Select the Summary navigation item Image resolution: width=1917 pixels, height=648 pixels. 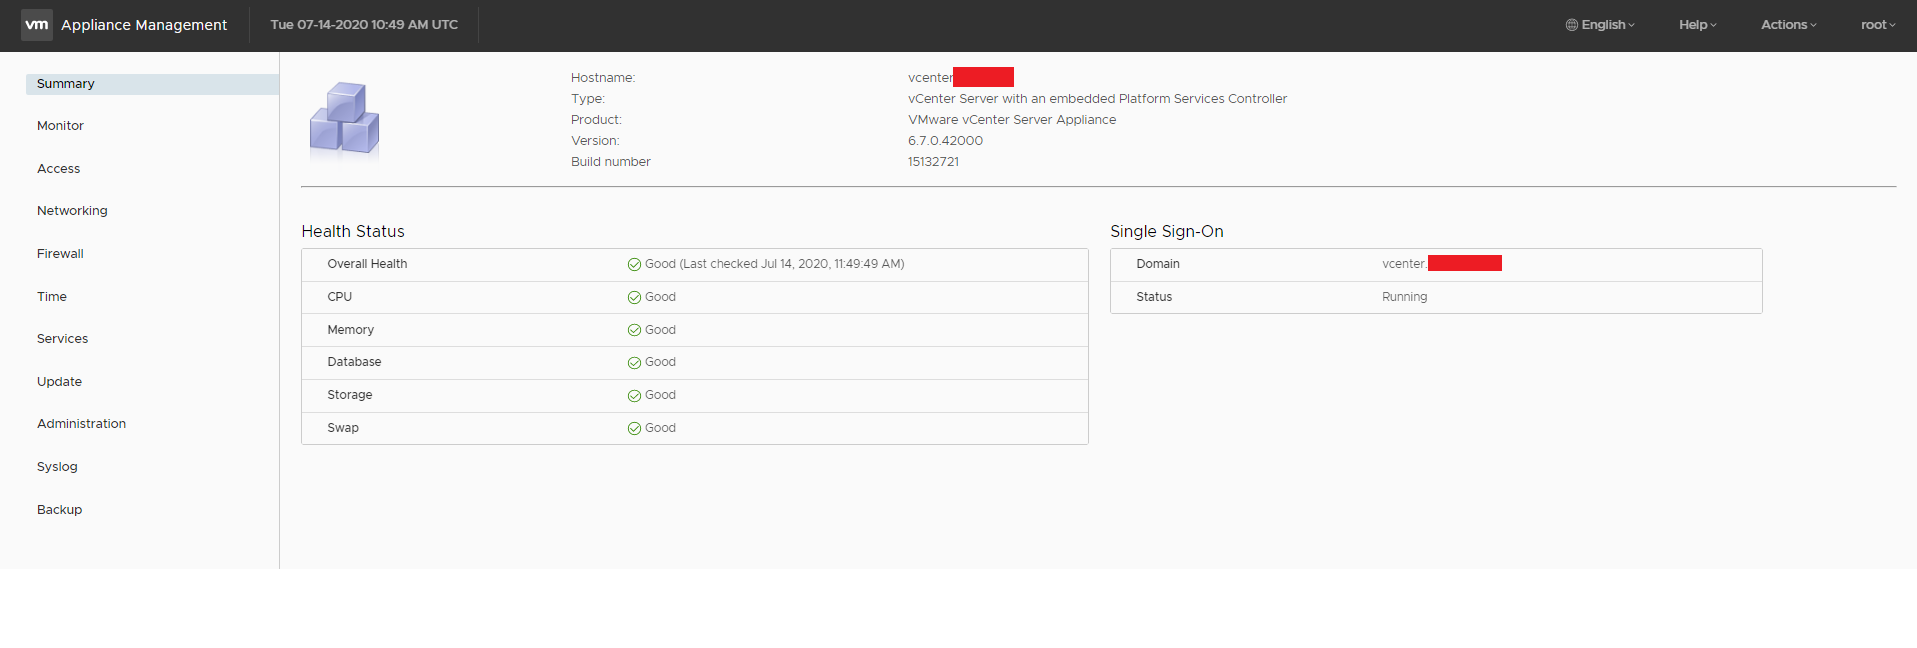click(x=152, y=84)
